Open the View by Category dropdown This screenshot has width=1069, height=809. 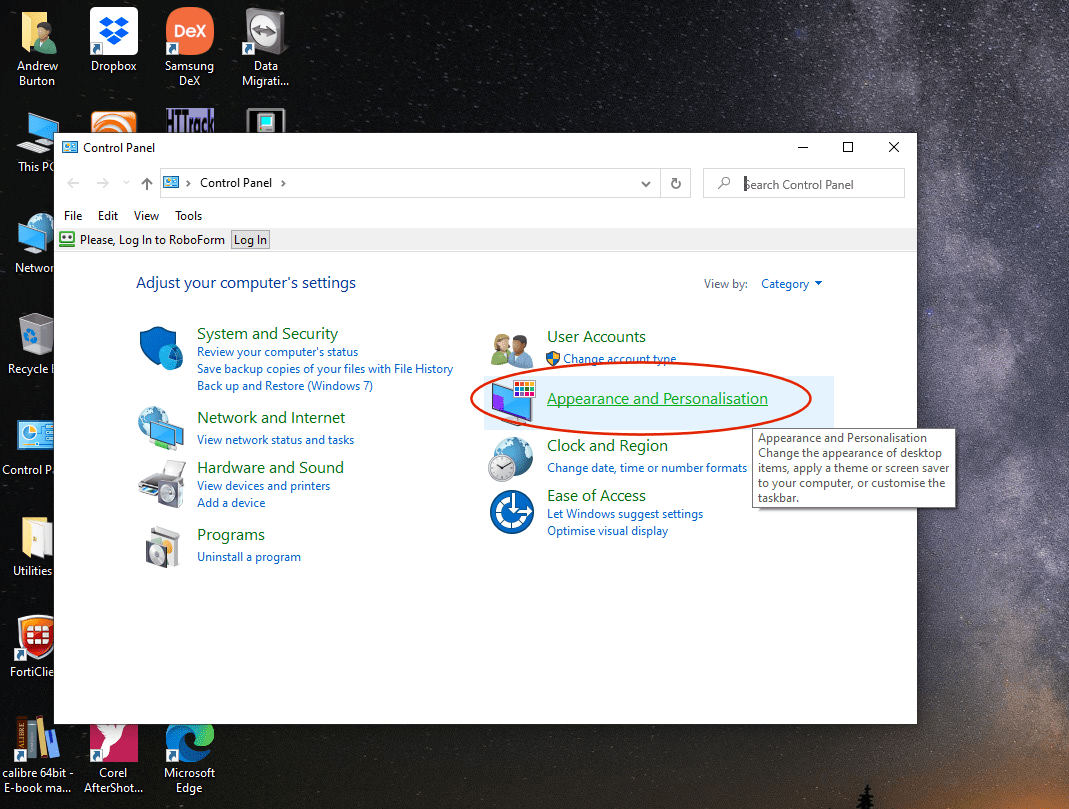tap(792, 284)
